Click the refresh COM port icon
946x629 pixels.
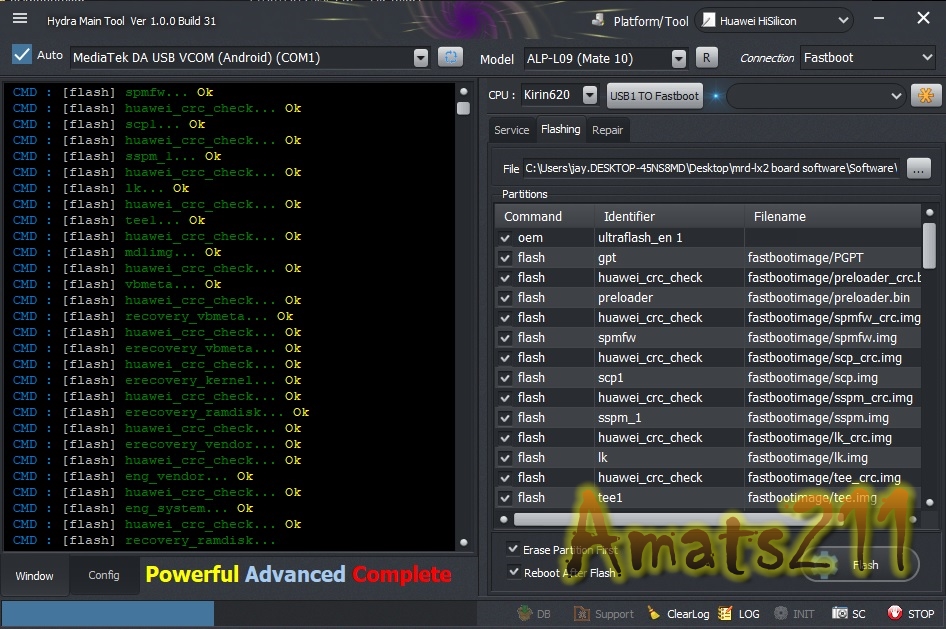(x=450, y=57)
